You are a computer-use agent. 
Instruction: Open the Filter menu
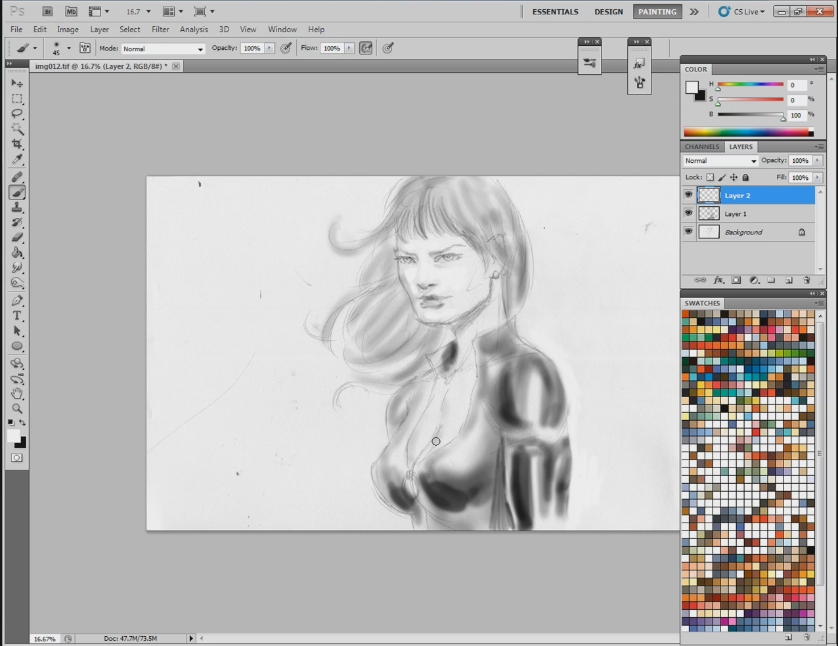[160, 29]
